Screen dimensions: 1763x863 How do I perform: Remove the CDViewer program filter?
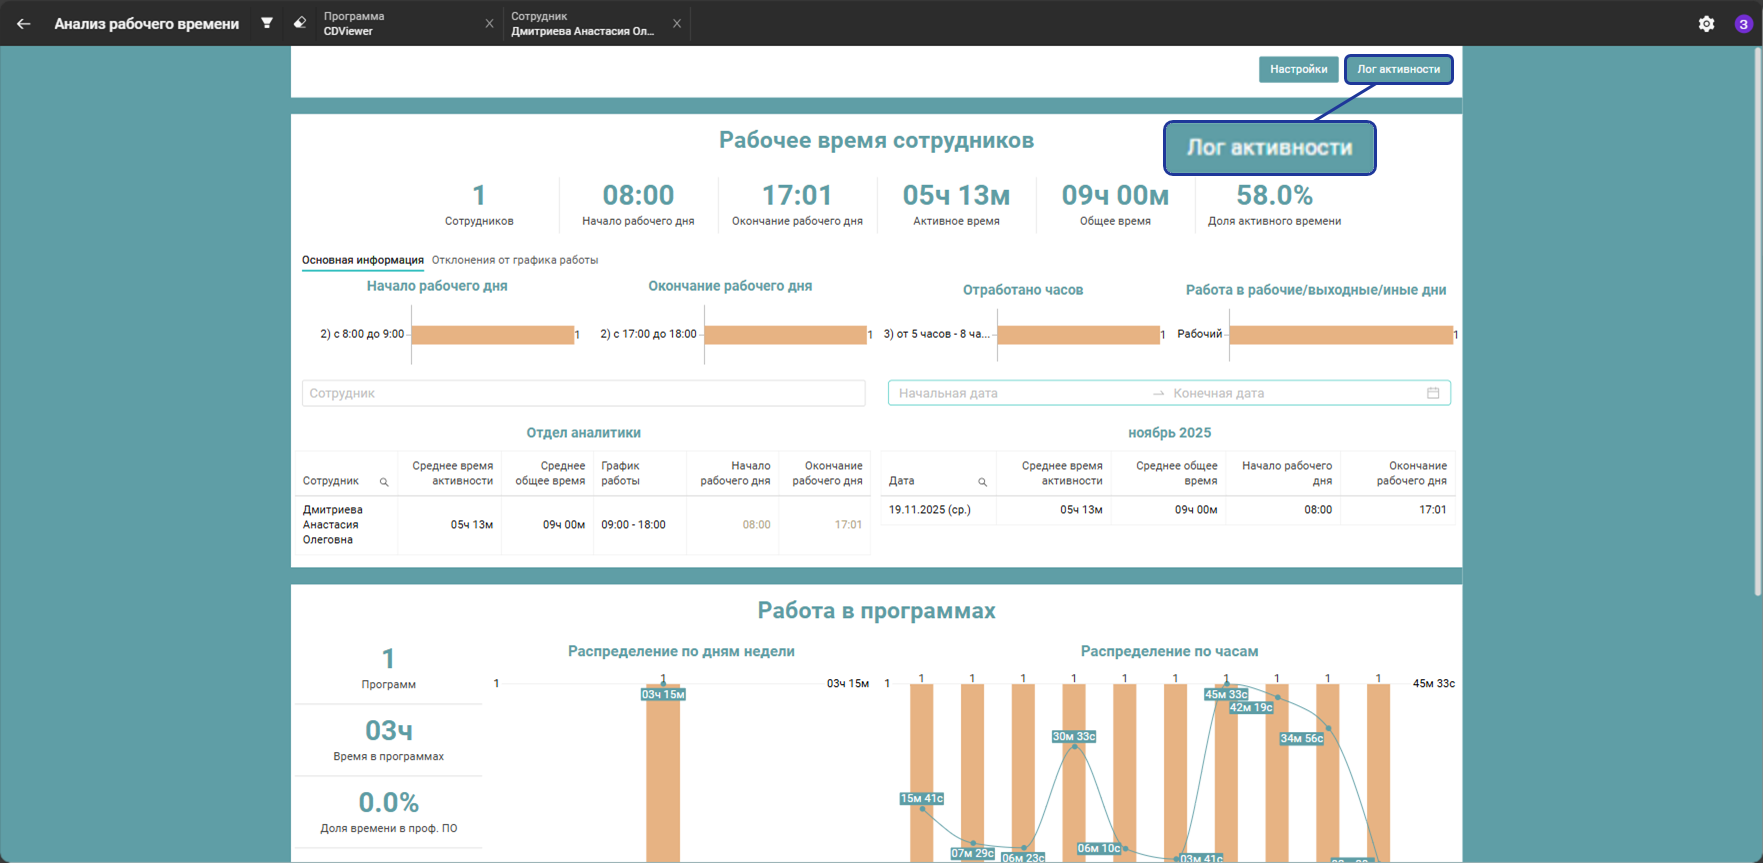(x=489, y=23)
